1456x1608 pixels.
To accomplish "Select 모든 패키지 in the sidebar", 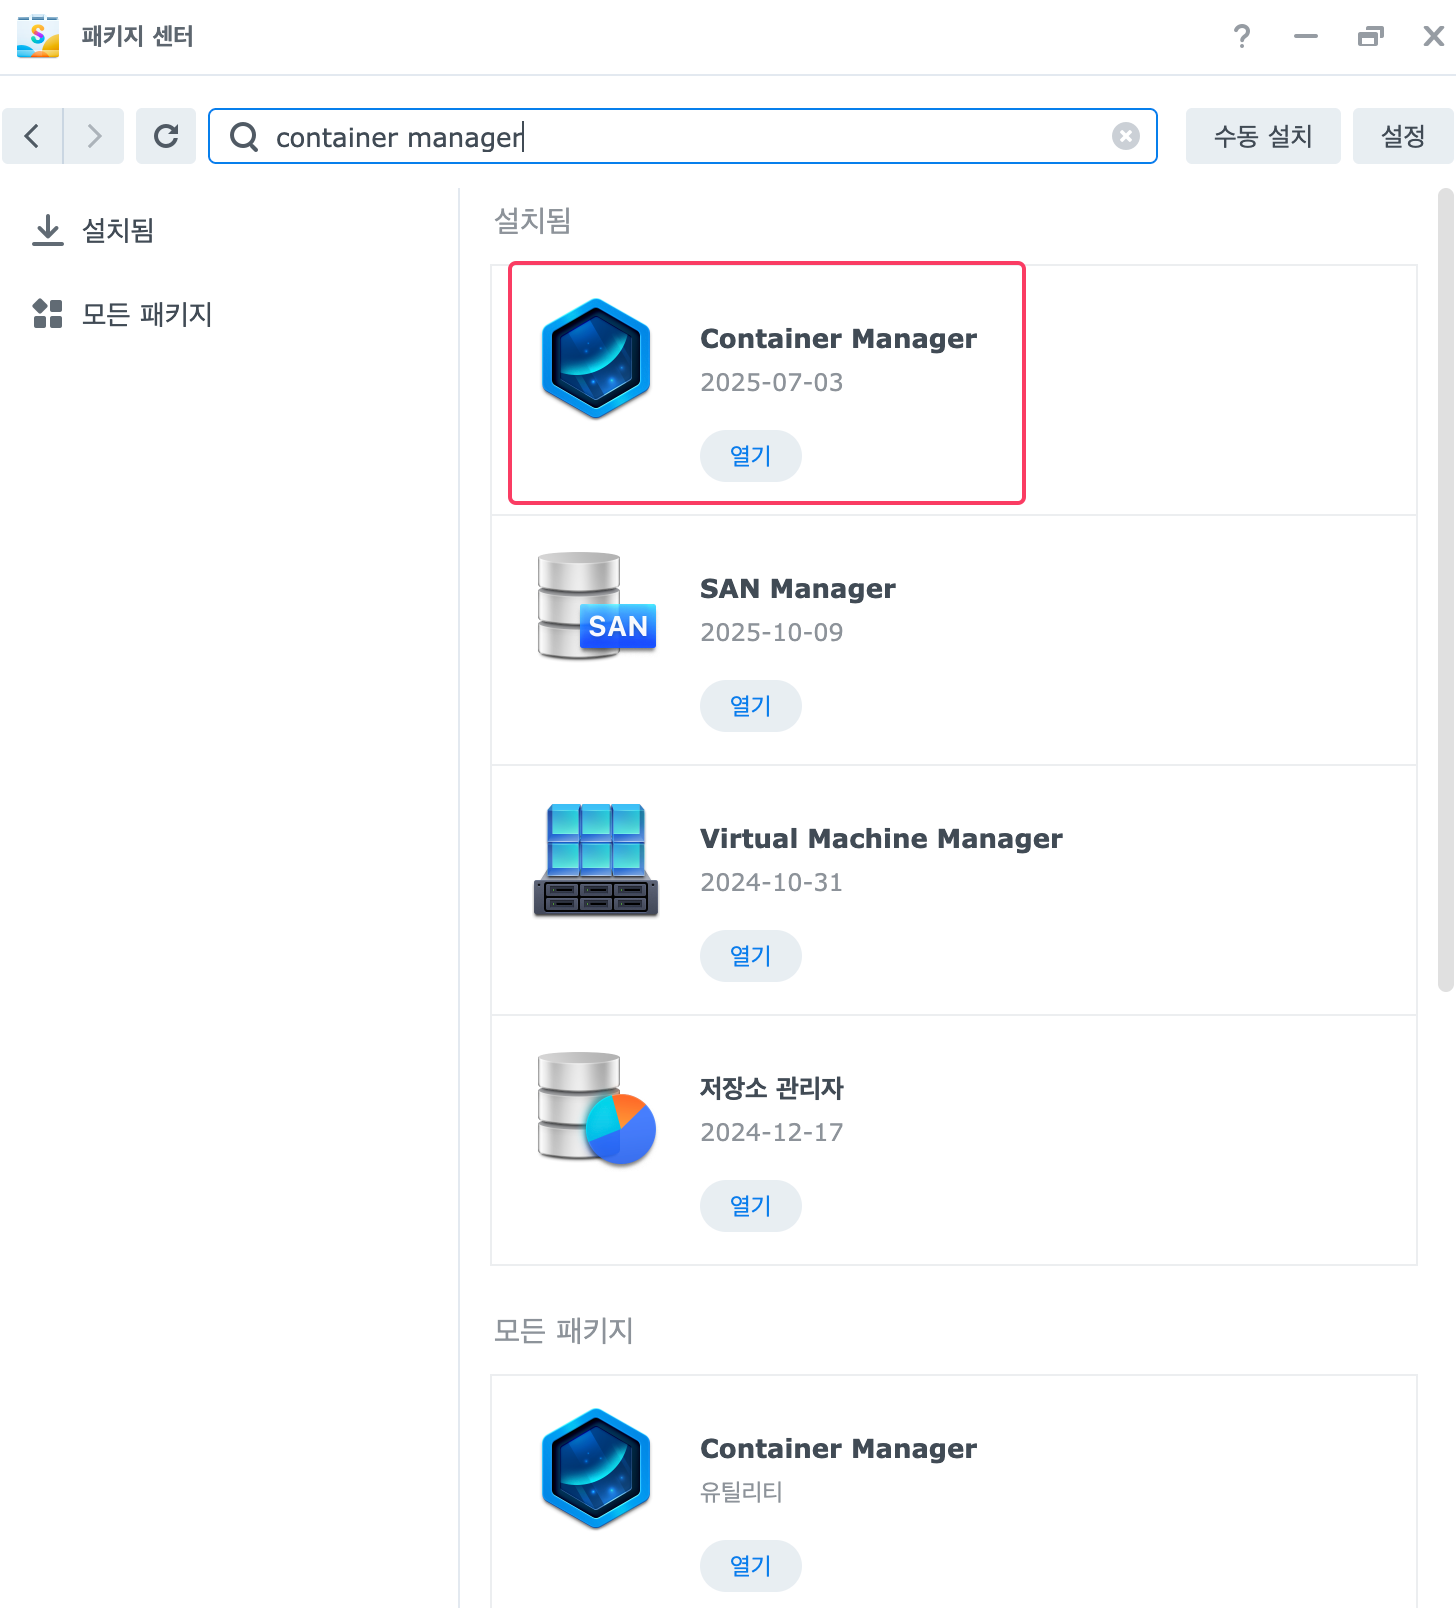I will pyautogui.click(x=147, y=314).
